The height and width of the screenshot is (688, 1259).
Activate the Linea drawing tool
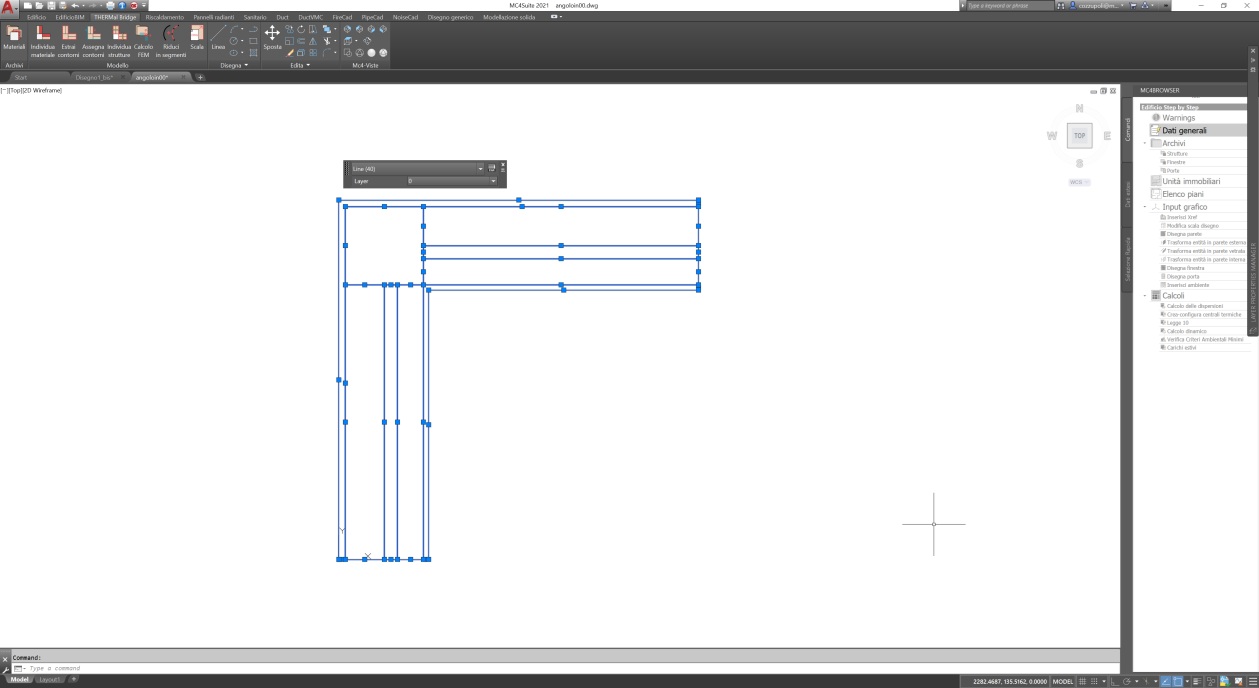coord(218,38)
